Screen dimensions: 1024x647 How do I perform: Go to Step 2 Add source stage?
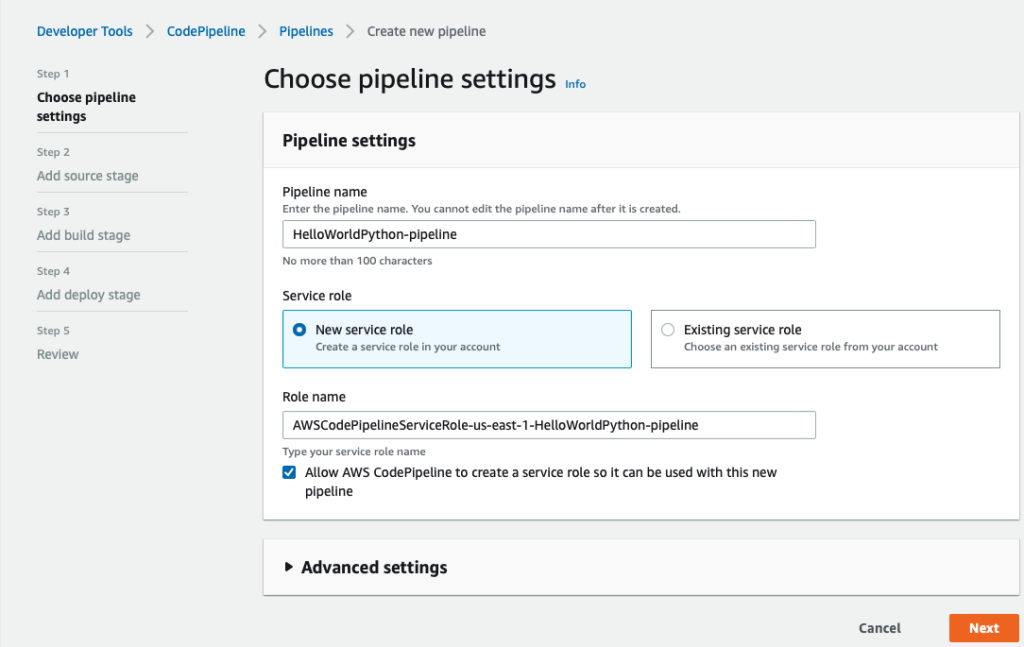88,176
